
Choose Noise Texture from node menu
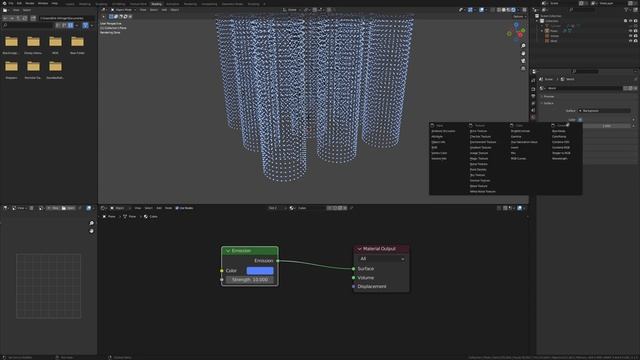pos(478,164)
